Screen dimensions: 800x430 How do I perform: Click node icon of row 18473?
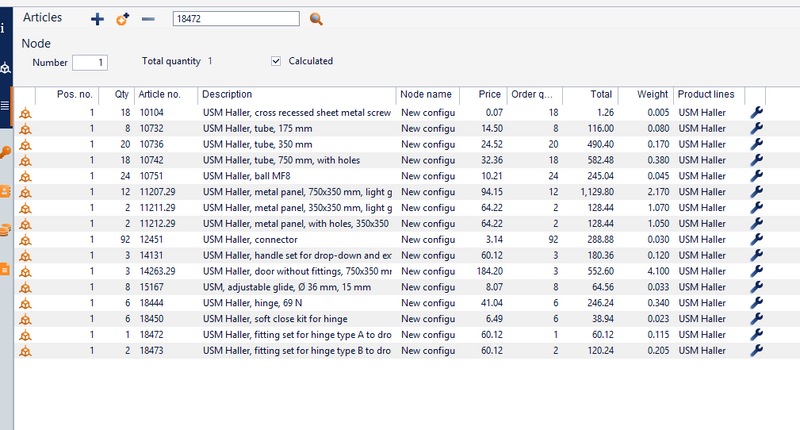click(25, 351)
